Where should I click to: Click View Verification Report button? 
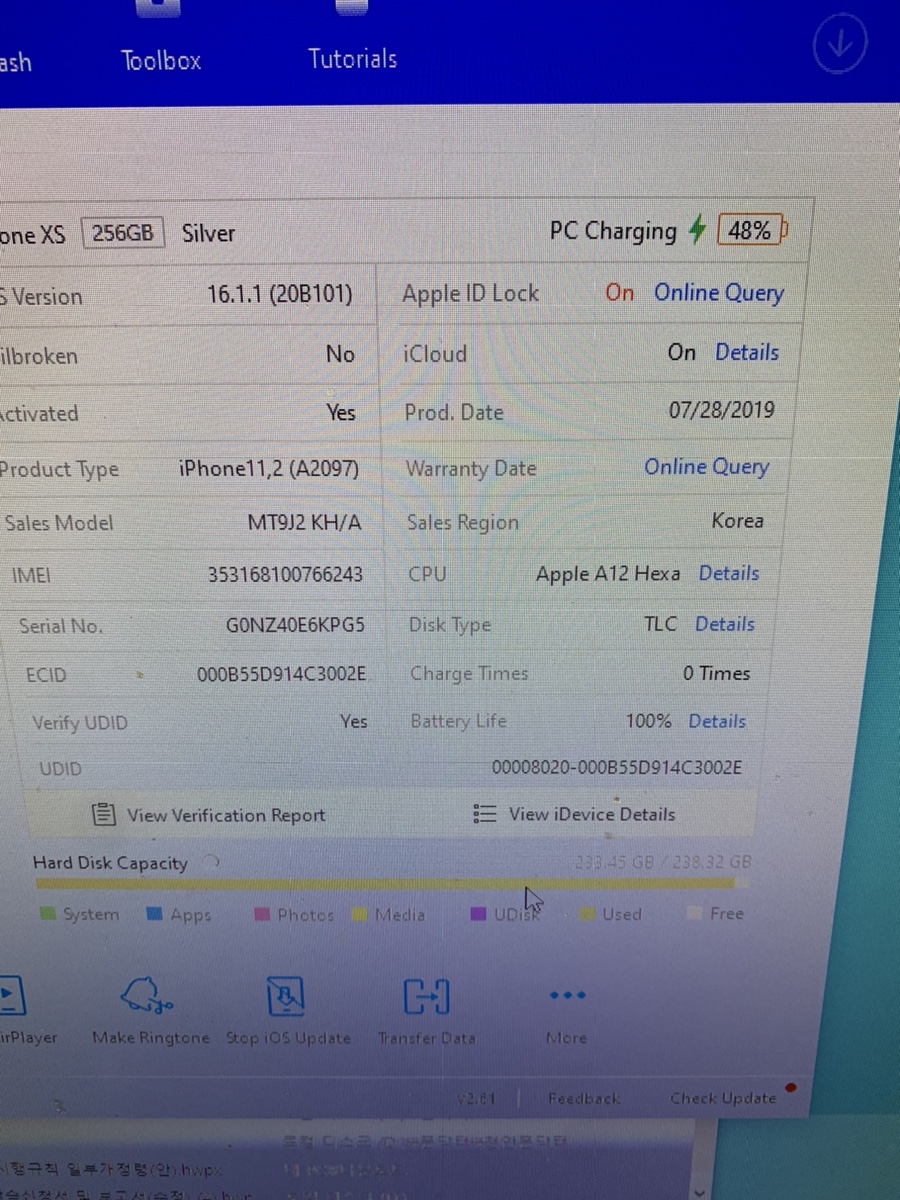(x=209, y=815)
